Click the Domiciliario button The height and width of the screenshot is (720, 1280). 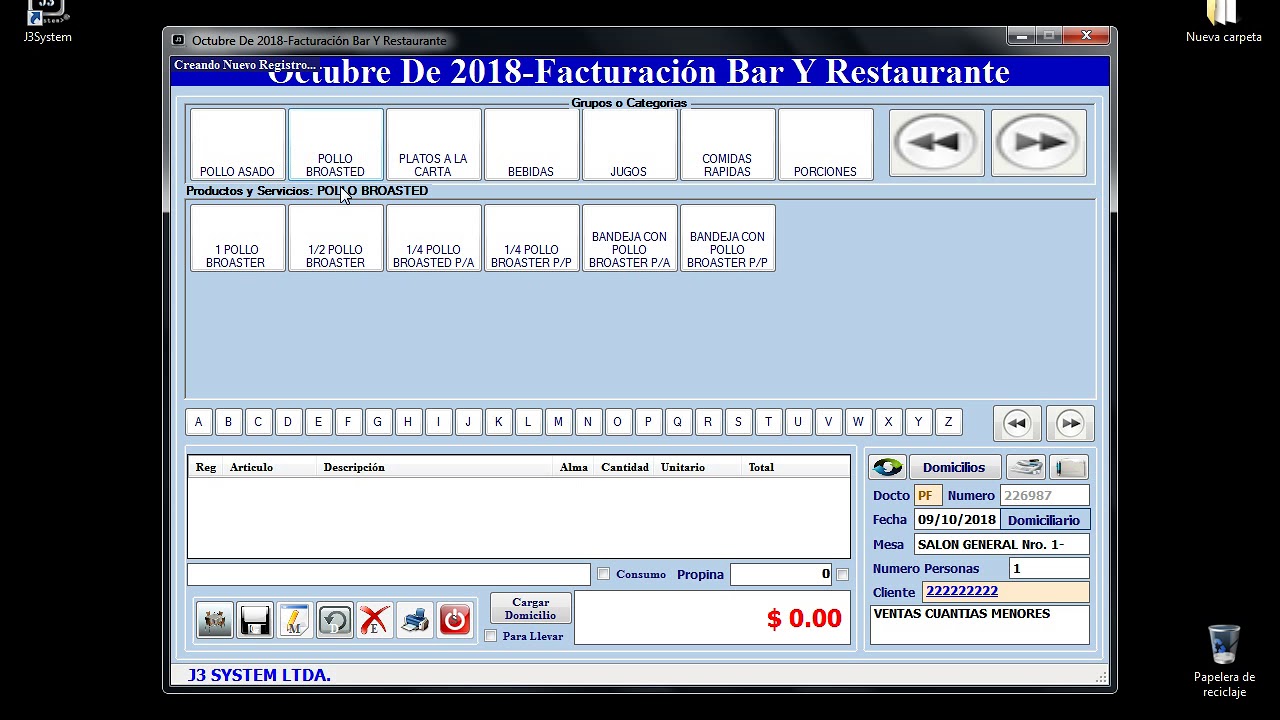[1043, 520]
